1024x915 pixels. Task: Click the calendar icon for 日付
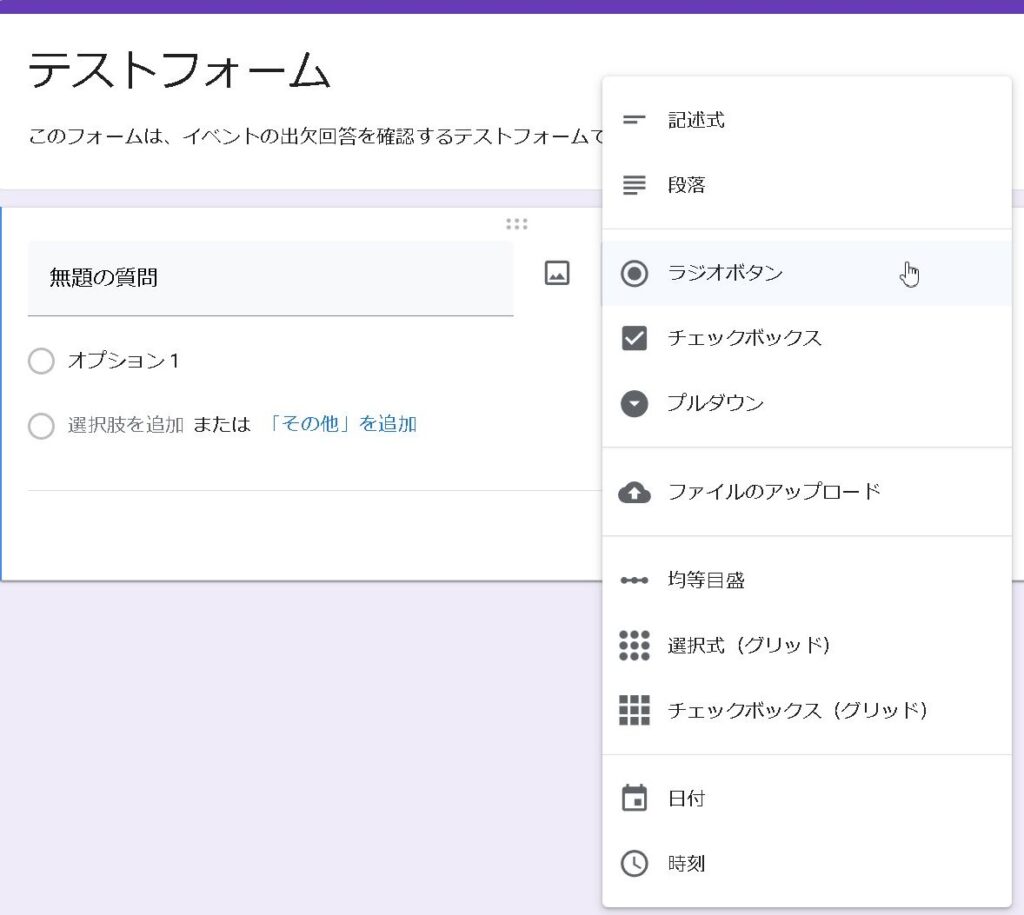[634, 798]
